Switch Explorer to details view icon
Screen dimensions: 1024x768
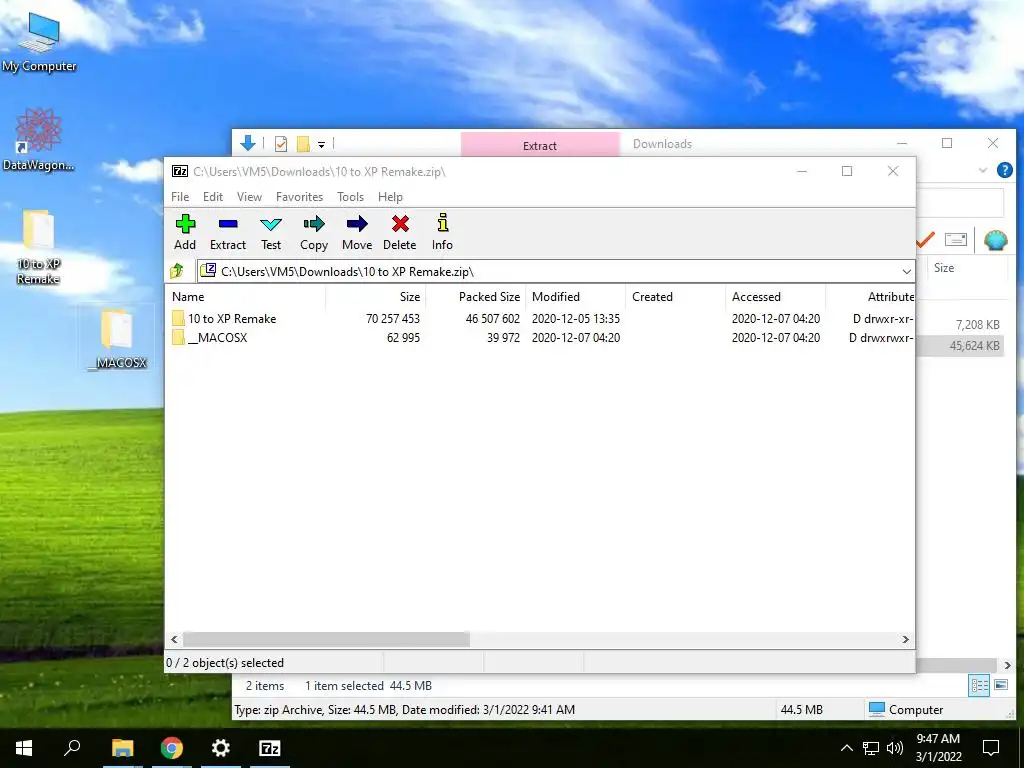pyautogui.click(x=979, y=685)
